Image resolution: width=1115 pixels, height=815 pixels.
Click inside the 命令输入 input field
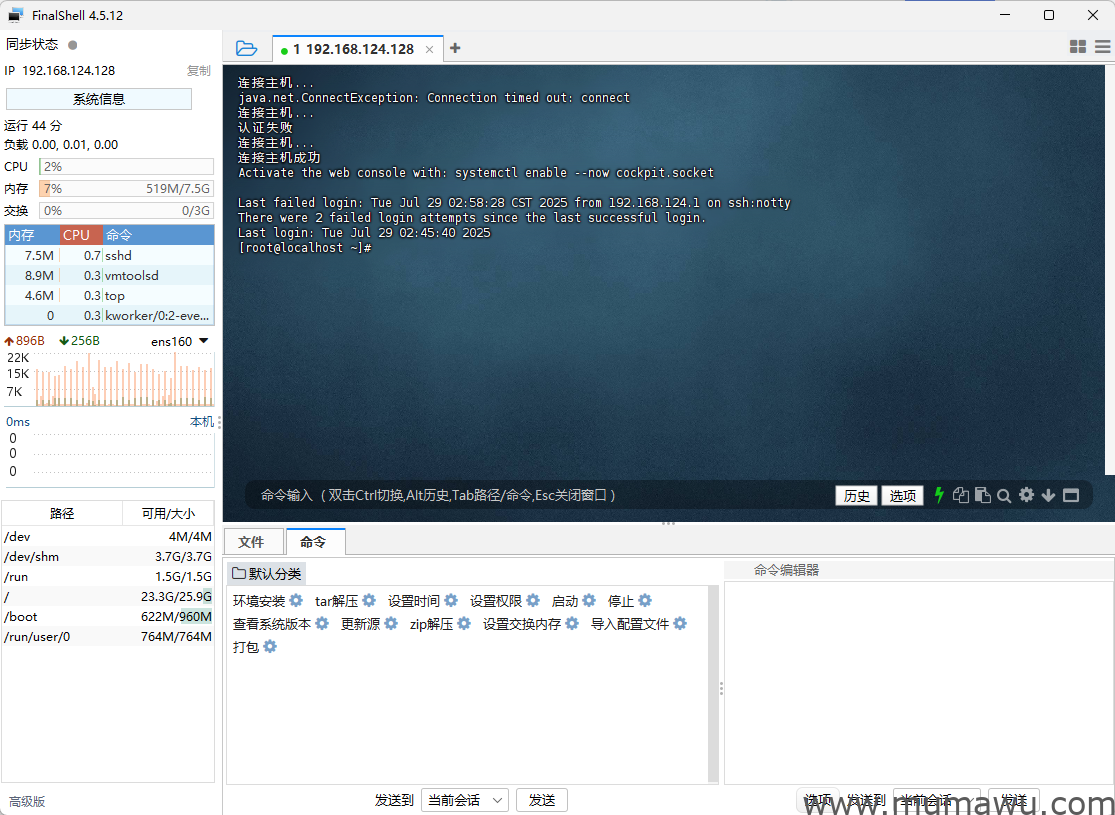[x=540, y=494]
